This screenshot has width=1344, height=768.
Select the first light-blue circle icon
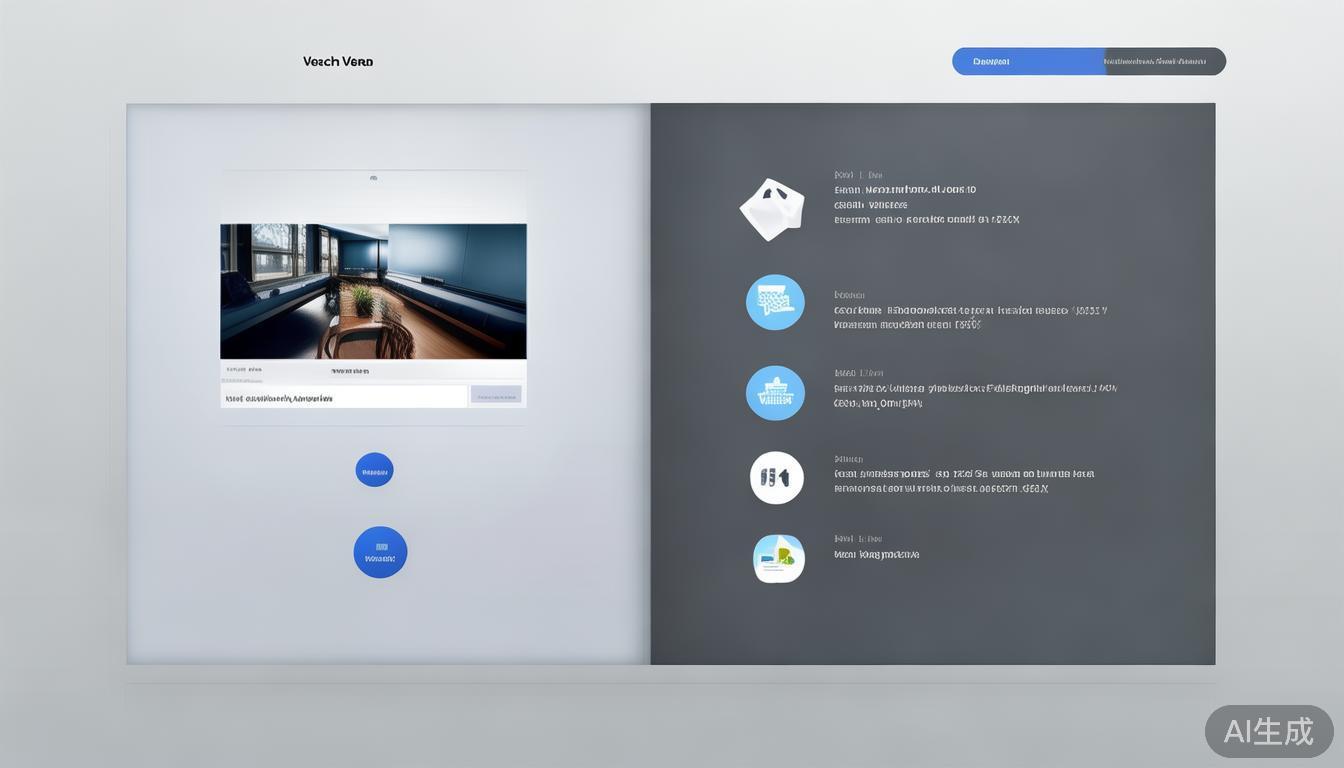tap(775, 302)
